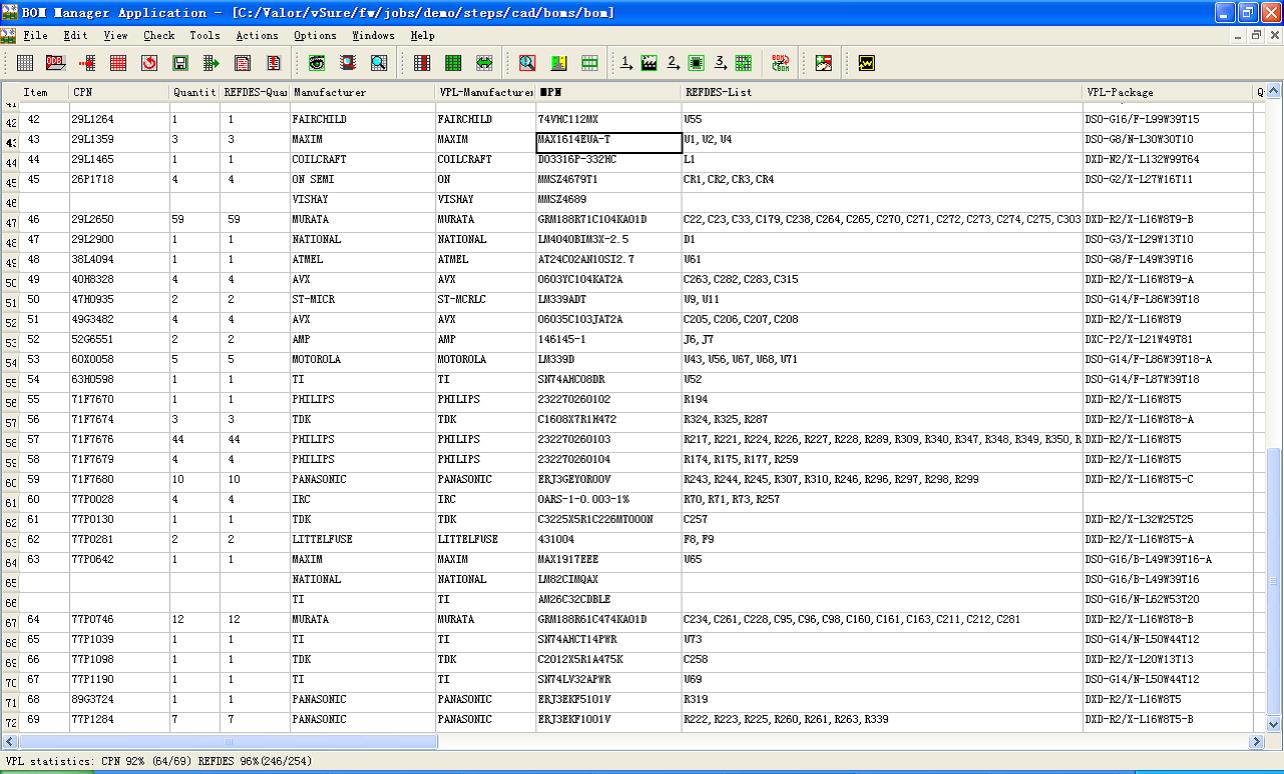Click the red and green picture icon
Image resolution: width=1284 pixels, height=774 pixels.
point(823,63)
